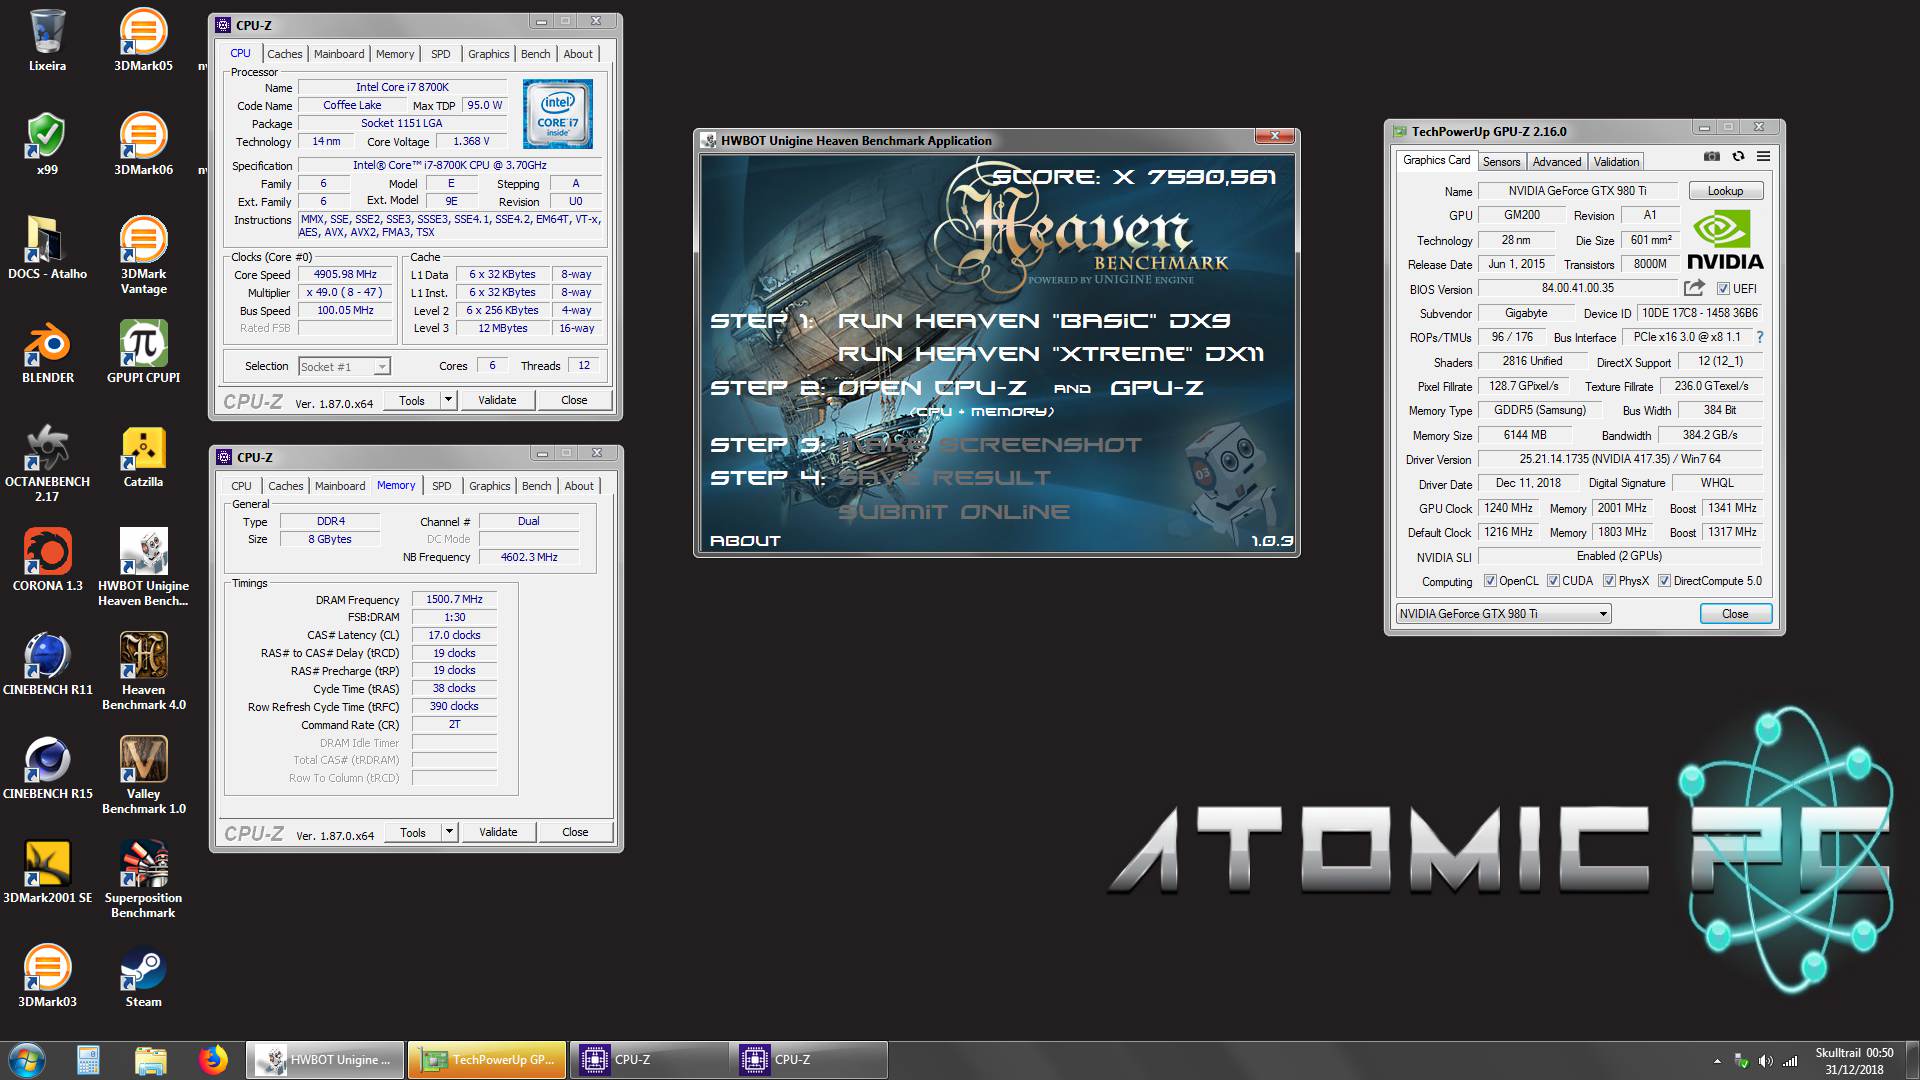Open the SPD tab in Memory CPU-Z window
The height and width of the screenshot is (1080, 1920).
(442, 486)
